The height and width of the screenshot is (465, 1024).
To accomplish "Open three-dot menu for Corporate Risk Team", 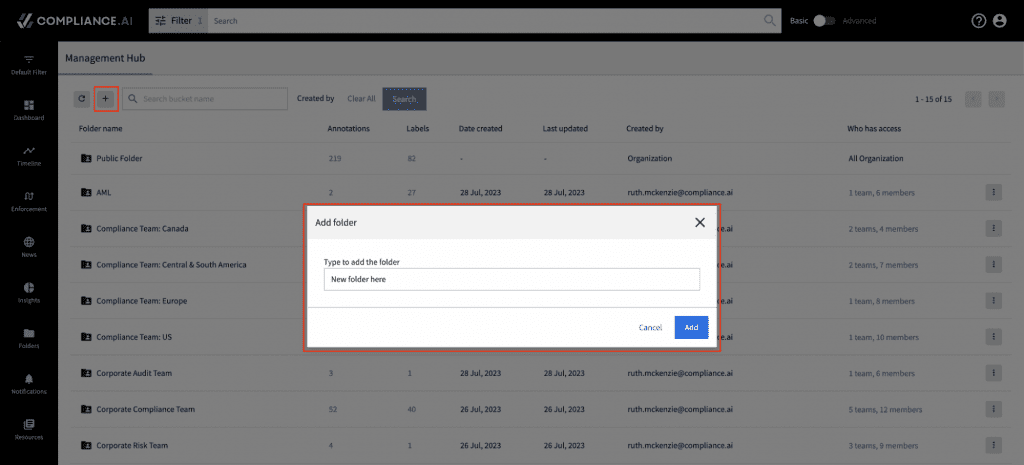I will click(x=993, y=445).
